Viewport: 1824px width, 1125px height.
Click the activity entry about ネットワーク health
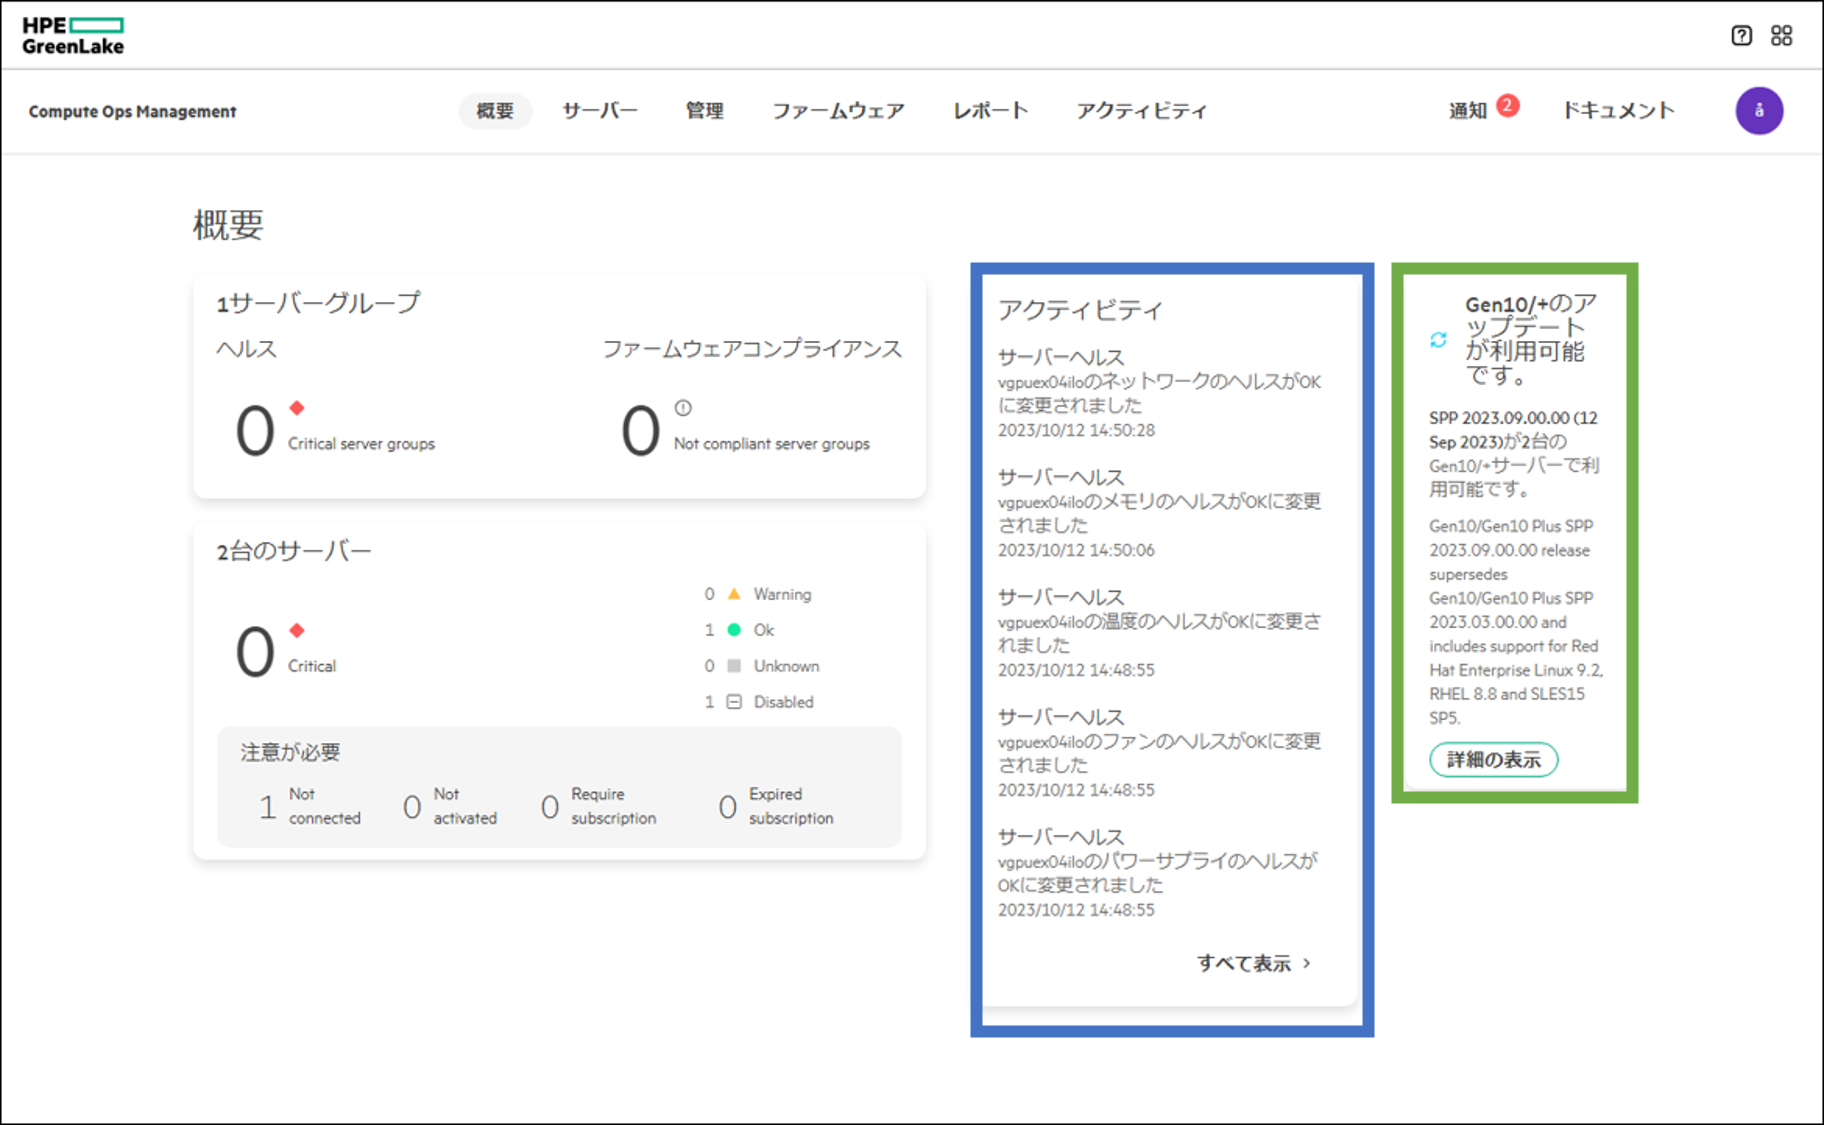tap(1159, 394)
